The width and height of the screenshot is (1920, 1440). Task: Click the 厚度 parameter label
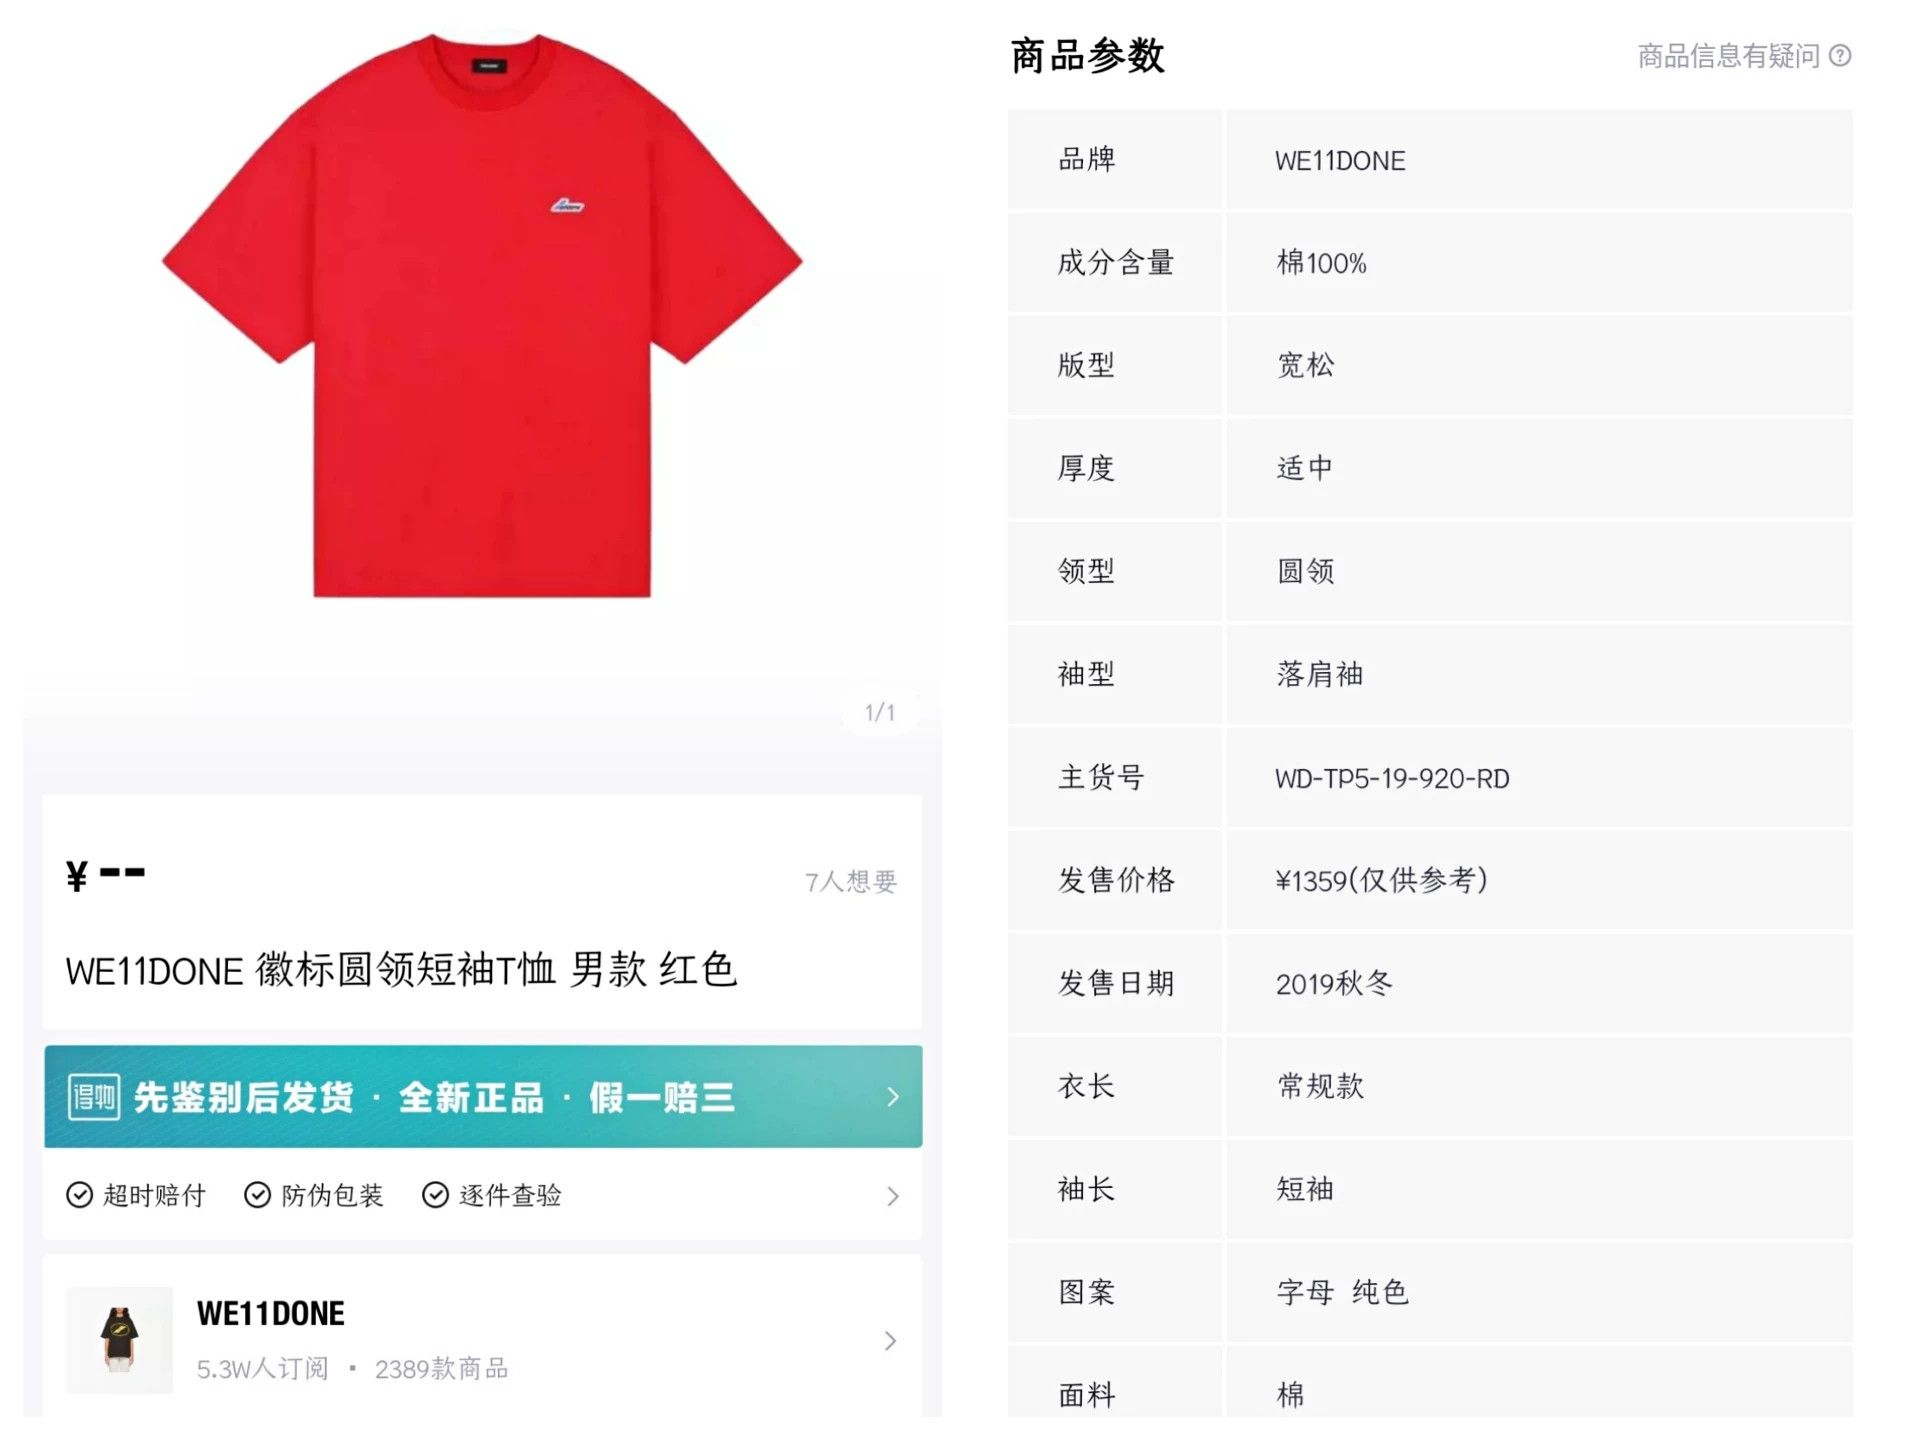pos(1087,468)
